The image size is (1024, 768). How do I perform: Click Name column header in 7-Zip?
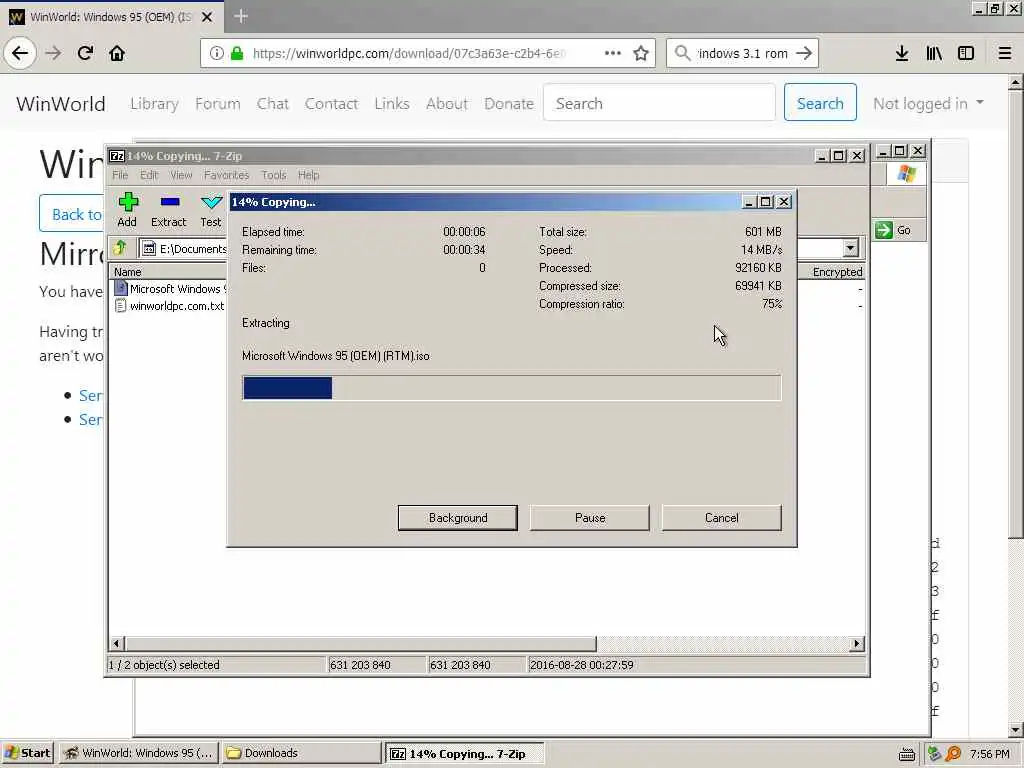[128, 272]
